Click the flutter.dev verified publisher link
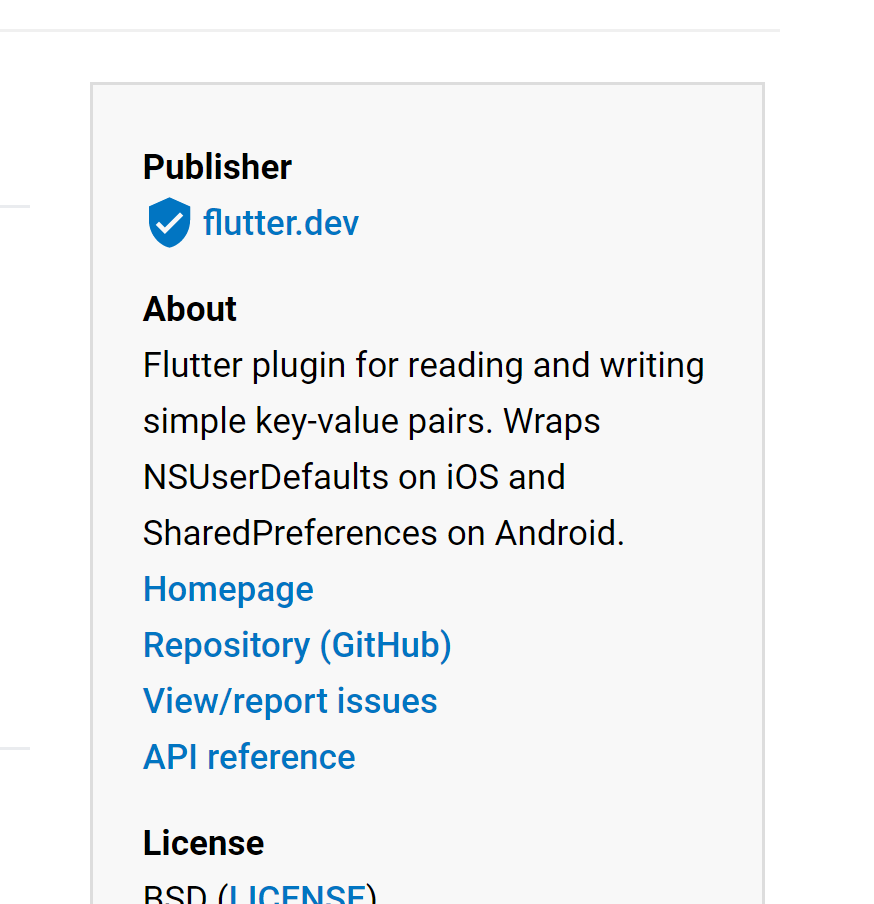Screen dimensions: 874x904 (280, 222)
